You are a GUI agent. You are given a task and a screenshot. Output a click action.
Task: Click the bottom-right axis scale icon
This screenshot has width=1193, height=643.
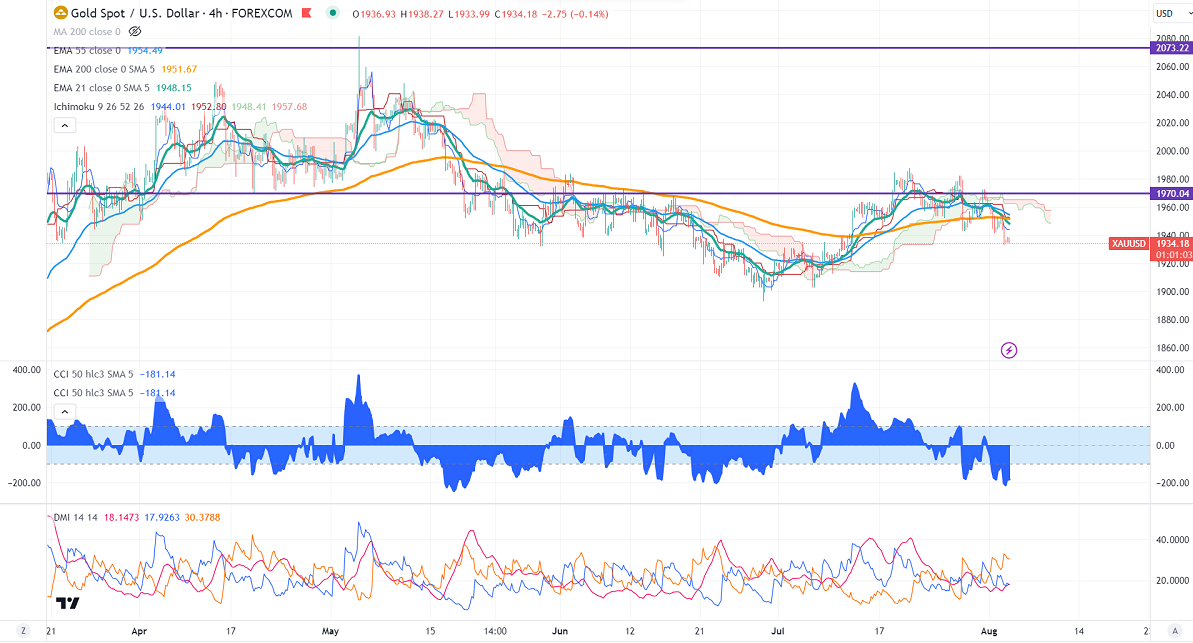[x=1177, y=631]
